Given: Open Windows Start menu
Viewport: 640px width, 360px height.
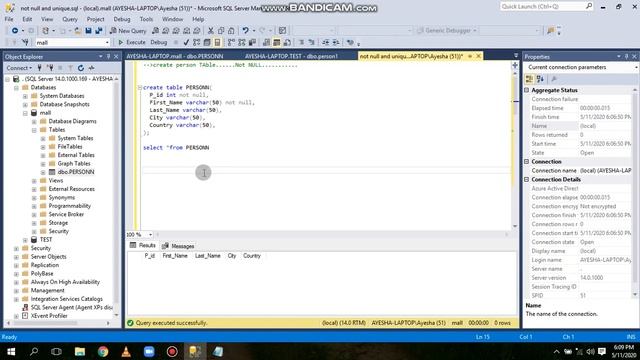Looking at the screenshot, I should (11, 351).
